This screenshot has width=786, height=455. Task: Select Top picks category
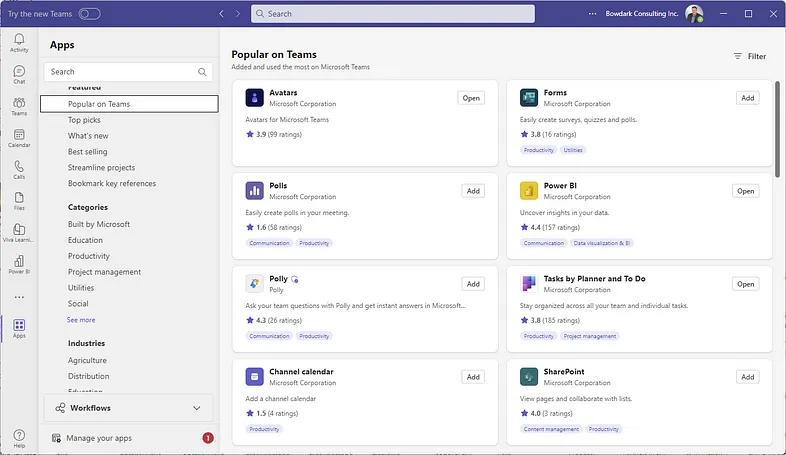point(84,120)
